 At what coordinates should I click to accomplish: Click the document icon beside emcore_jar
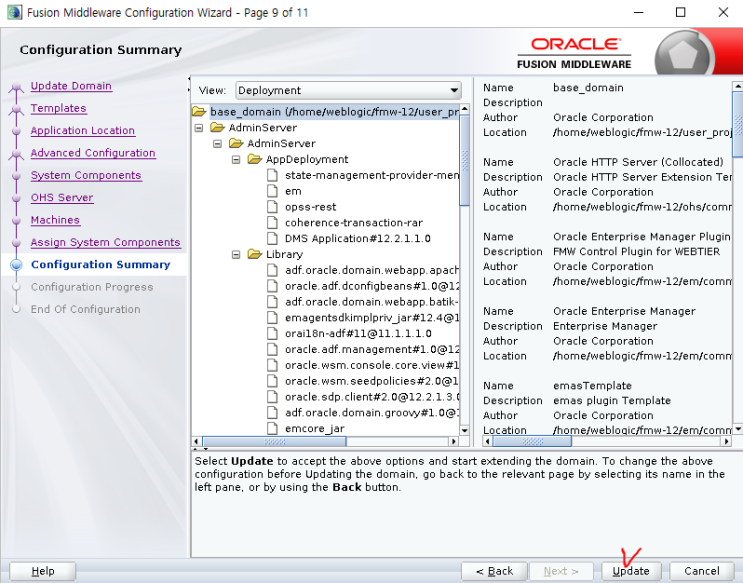click(272, 428)
